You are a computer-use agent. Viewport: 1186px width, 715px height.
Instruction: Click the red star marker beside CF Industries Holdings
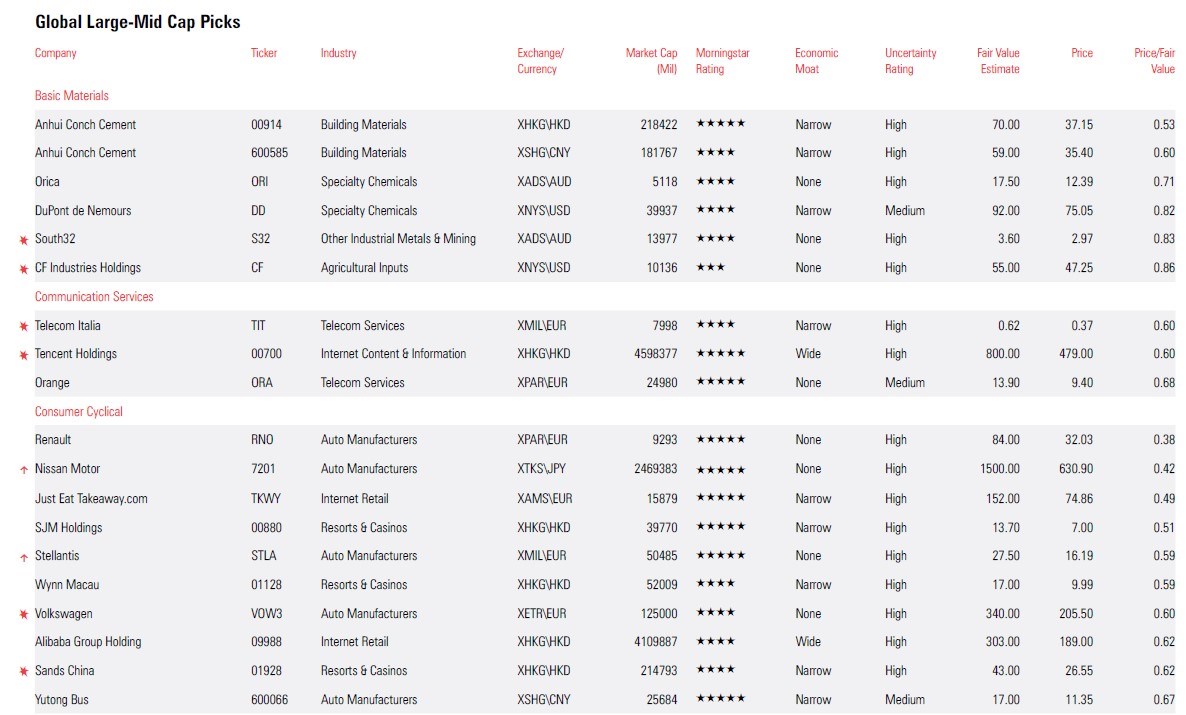click(x=24, y=269)
